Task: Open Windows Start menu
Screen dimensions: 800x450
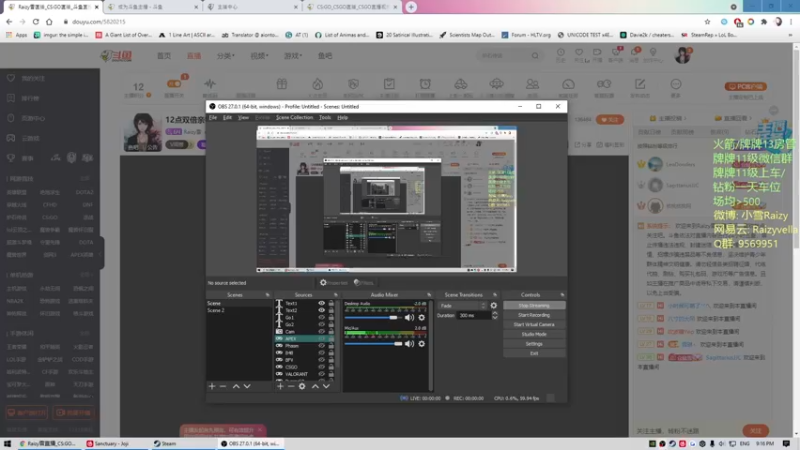Action: click(7, 444)
